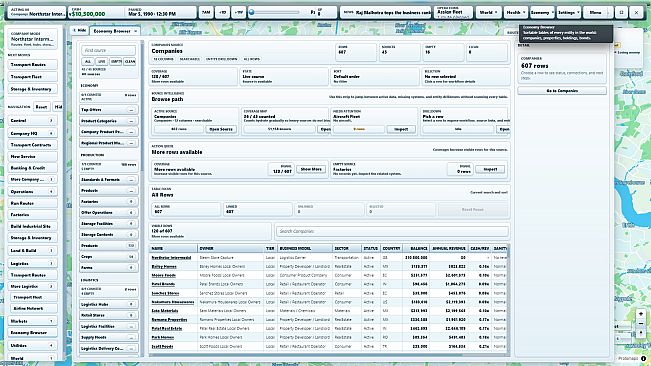Screen dimensions: 651x366
Task: Inspect the empty Factories source
Action: [490, 169]
